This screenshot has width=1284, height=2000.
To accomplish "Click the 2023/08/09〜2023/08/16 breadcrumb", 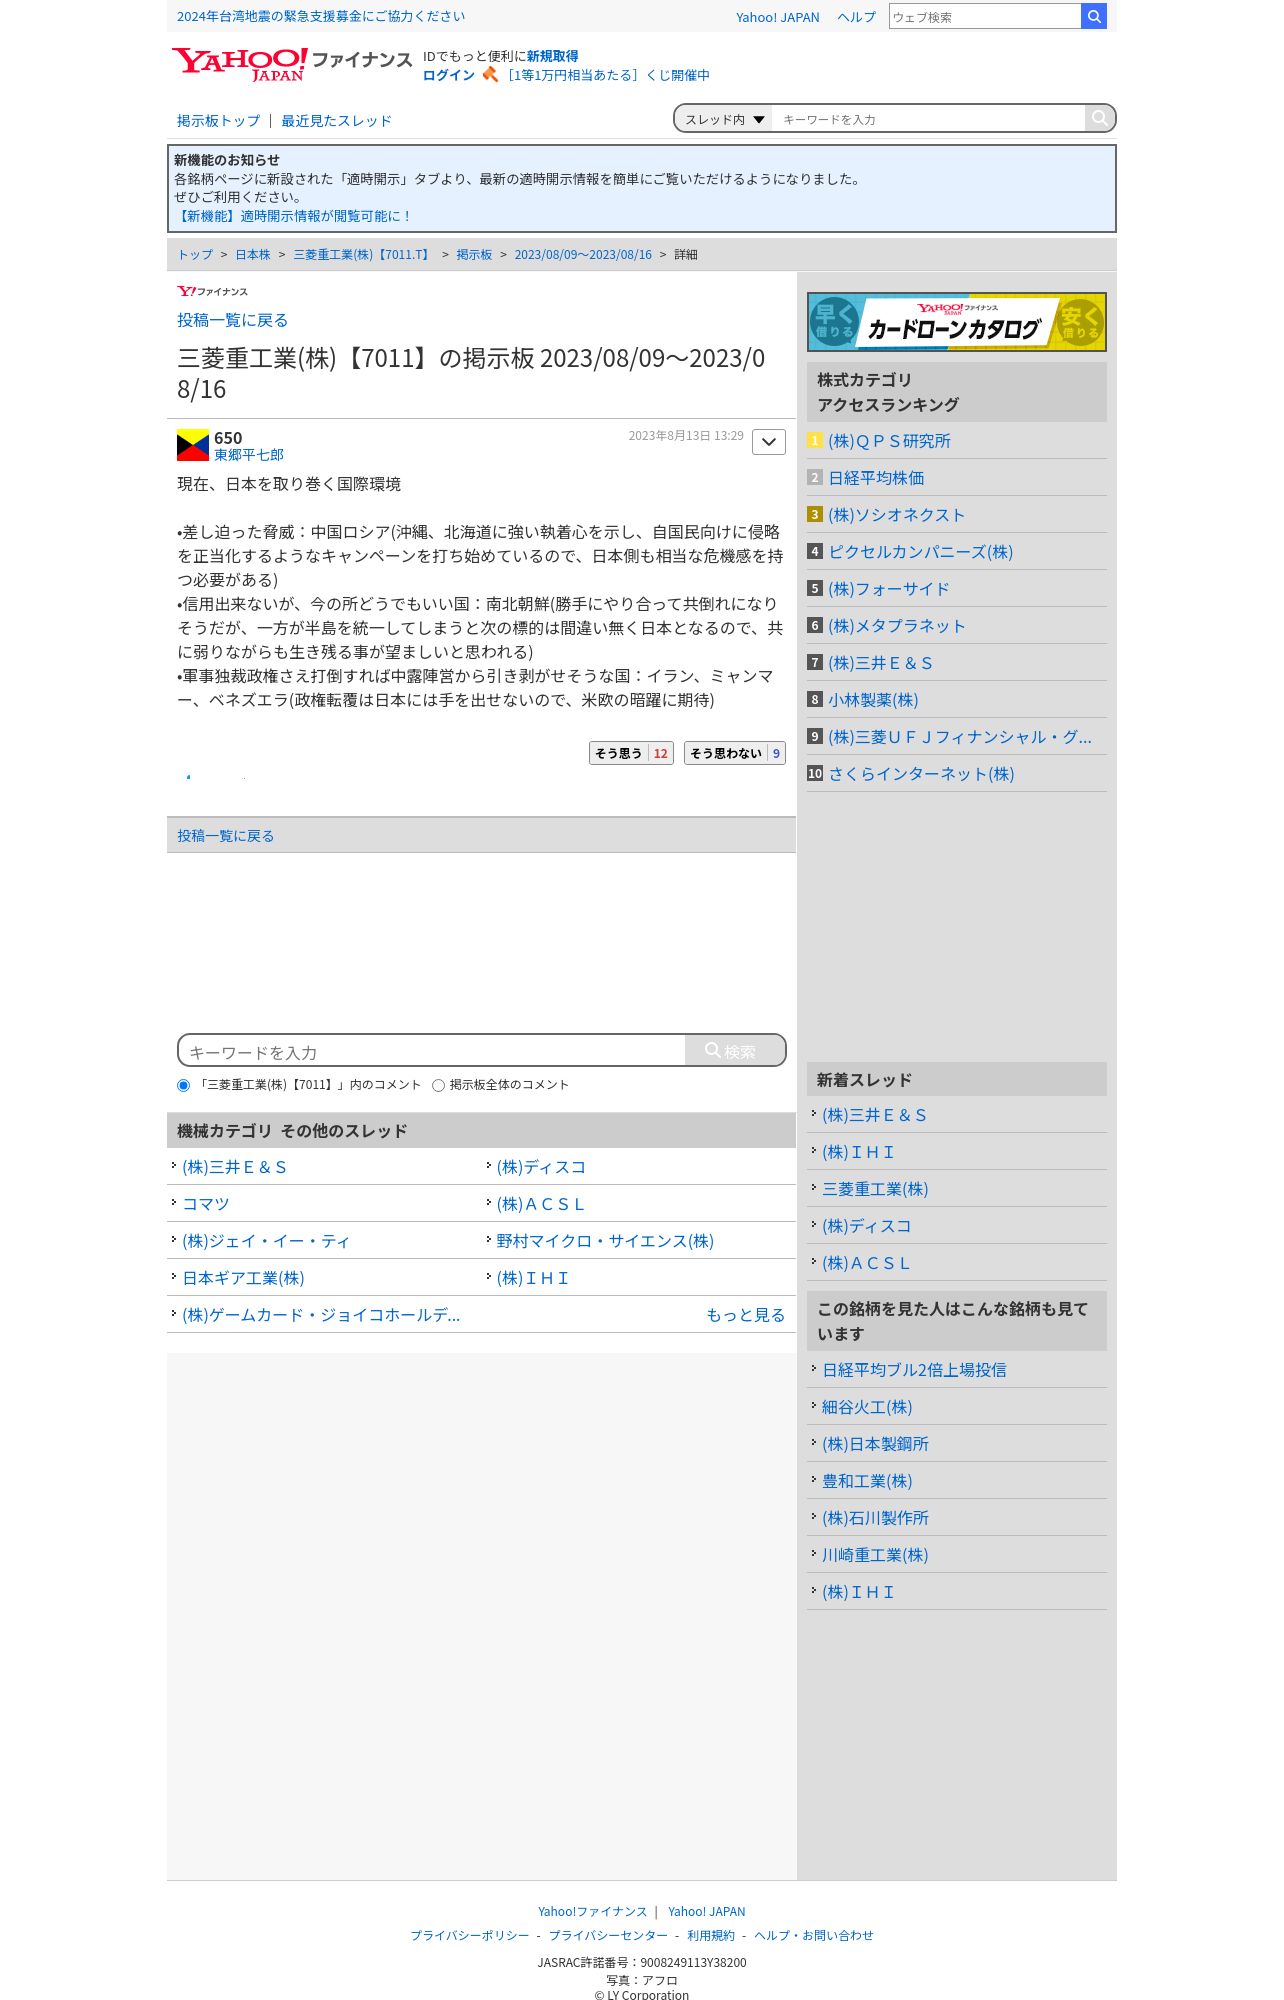I will [x=583, y=255].
